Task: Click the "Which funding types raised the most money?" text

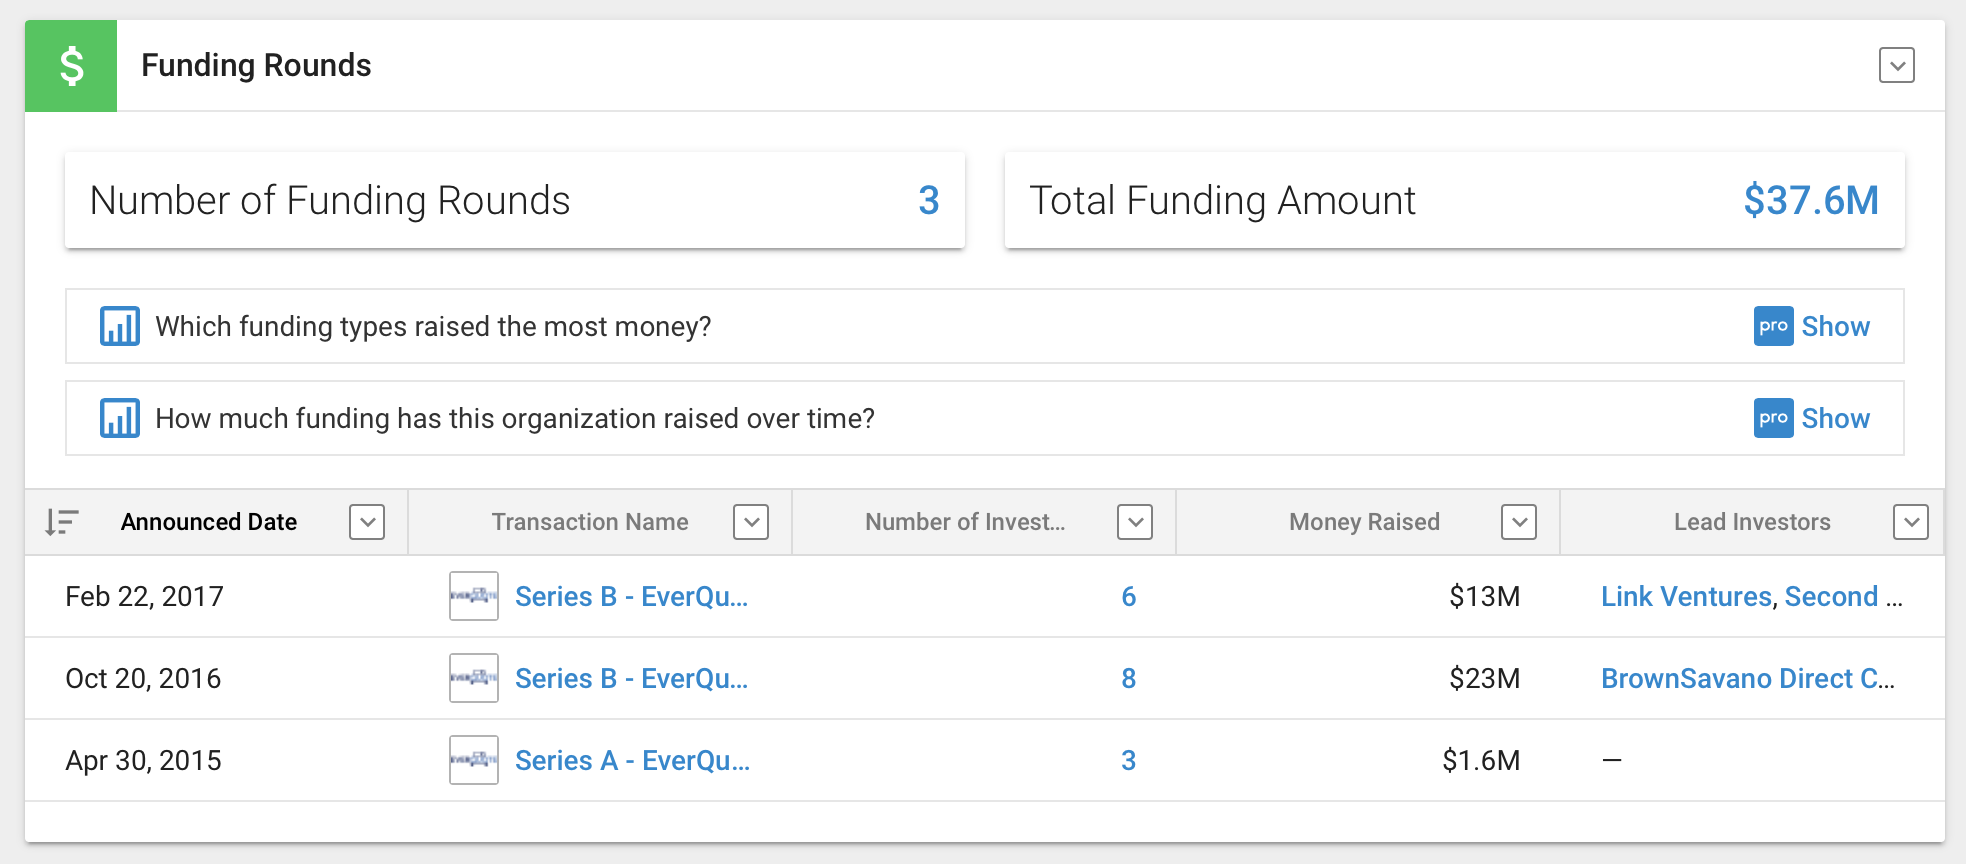Action: (433, 326)
